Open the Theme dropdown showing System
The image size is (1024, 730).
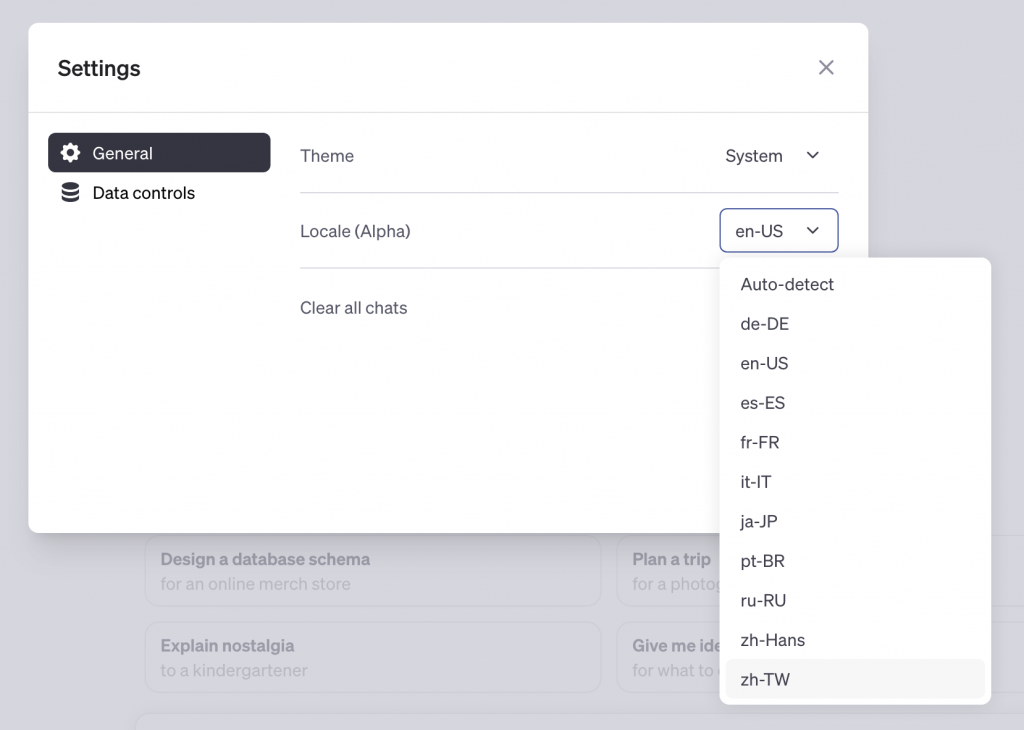coord(772,156)
